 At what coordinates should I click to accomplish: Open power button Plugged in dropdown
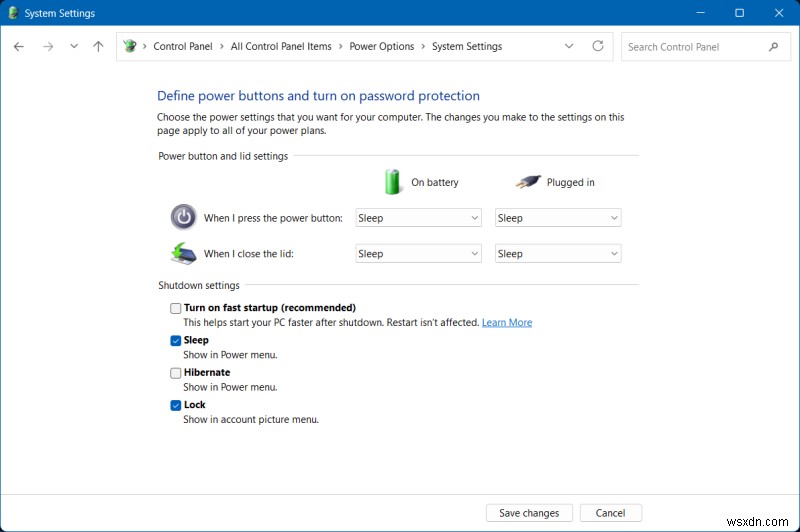pyautogui.click(x=558, y=218)
